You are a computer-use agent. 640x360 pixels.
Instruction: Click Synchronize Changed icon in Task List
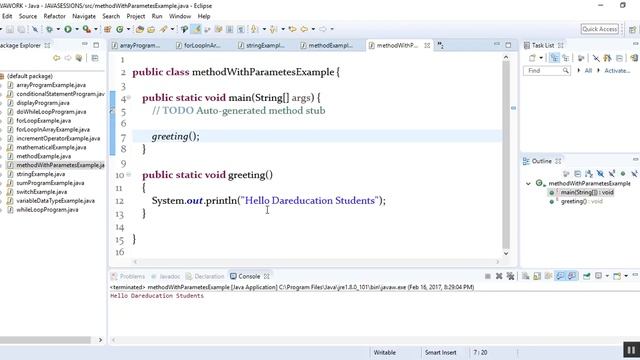tap(633, 58)
